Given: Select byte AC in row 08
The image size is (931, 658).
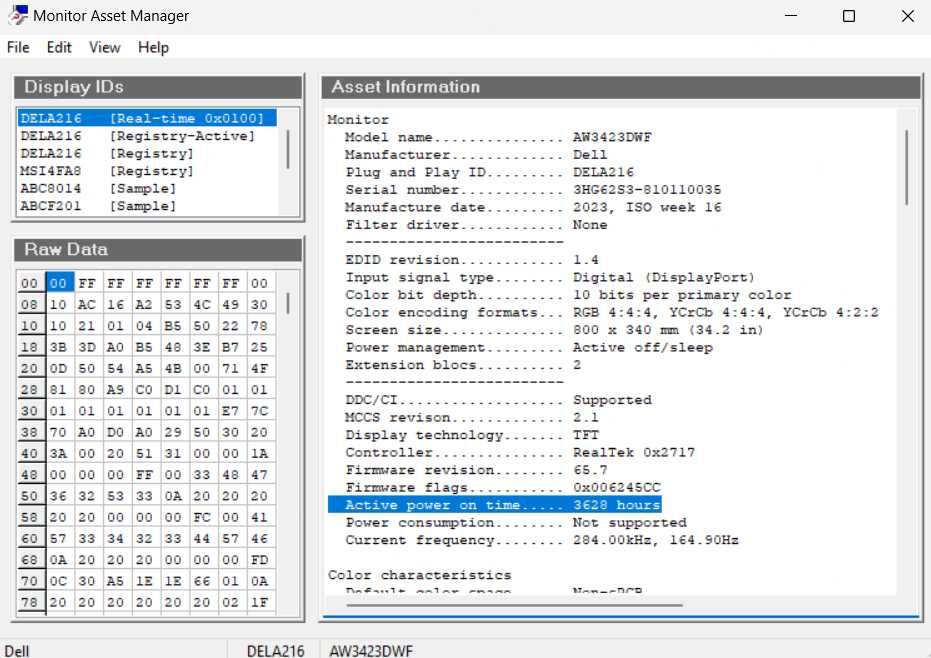Looking at the screenshot, I should [x=87, y=305].
